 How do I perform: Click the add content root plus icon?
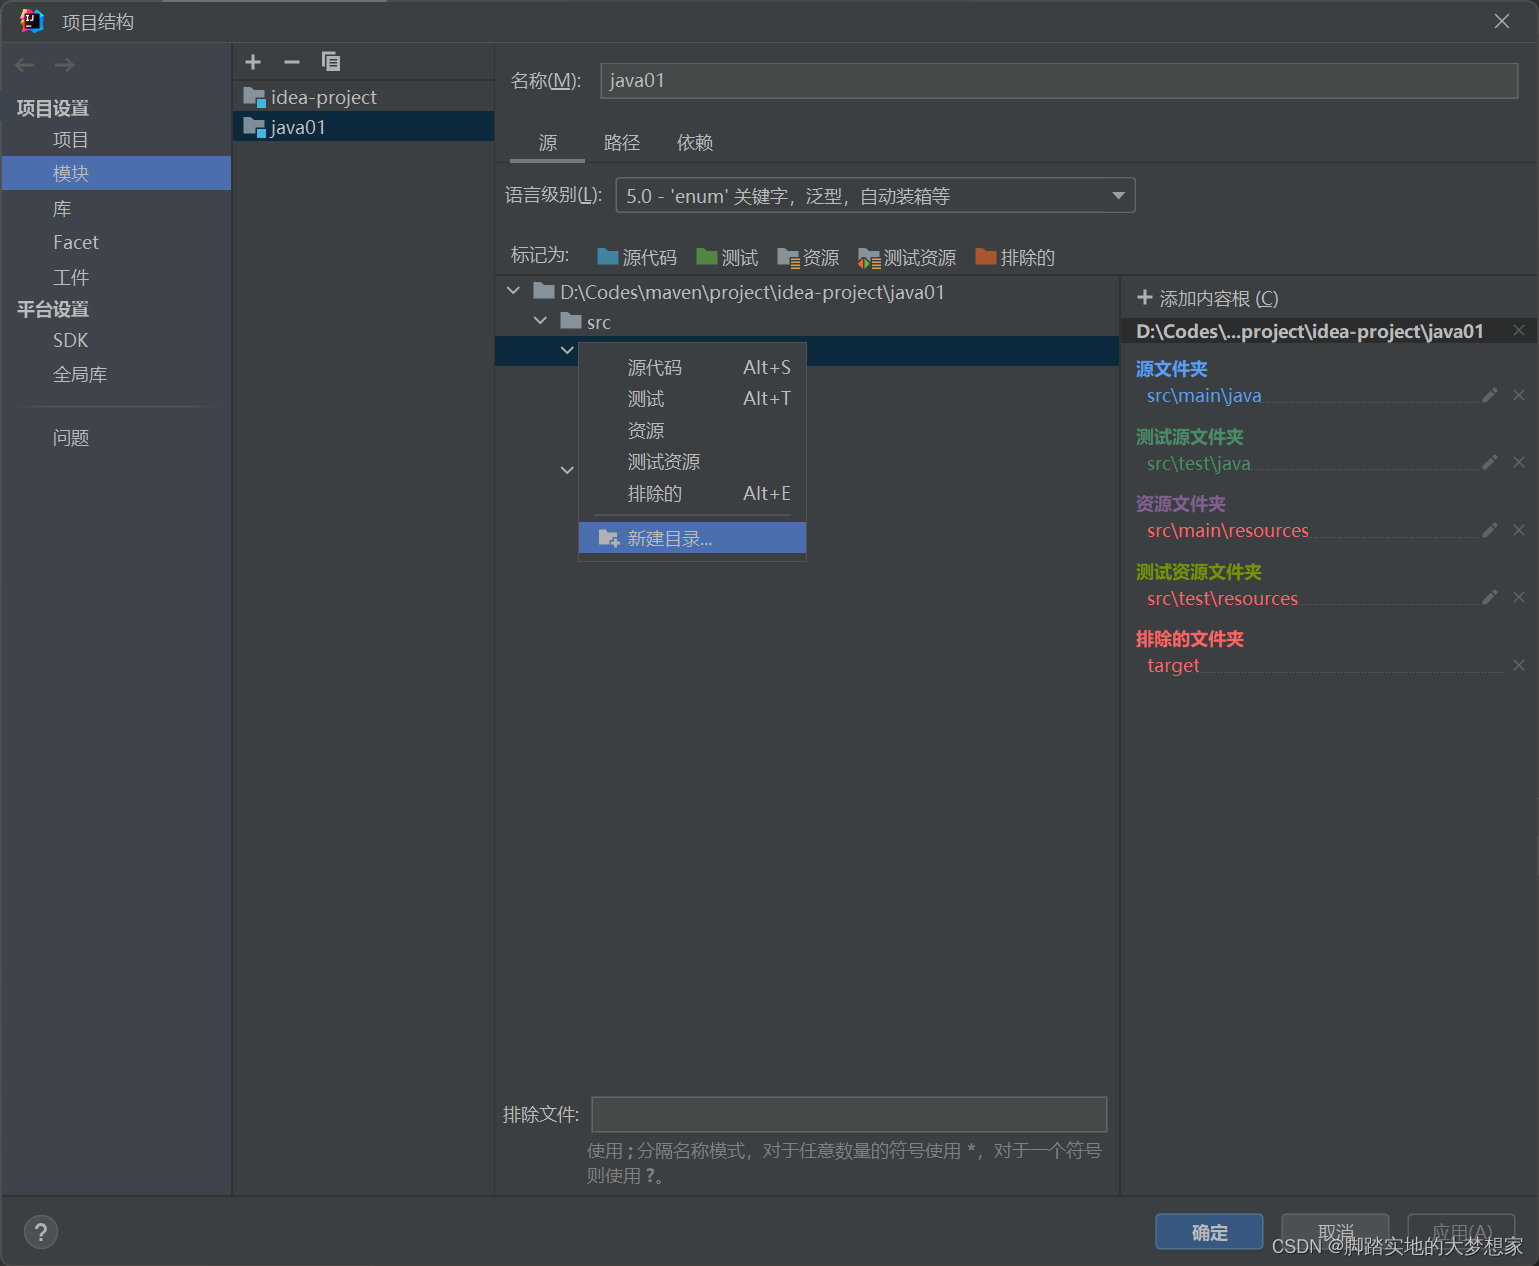coord(1145,298)
